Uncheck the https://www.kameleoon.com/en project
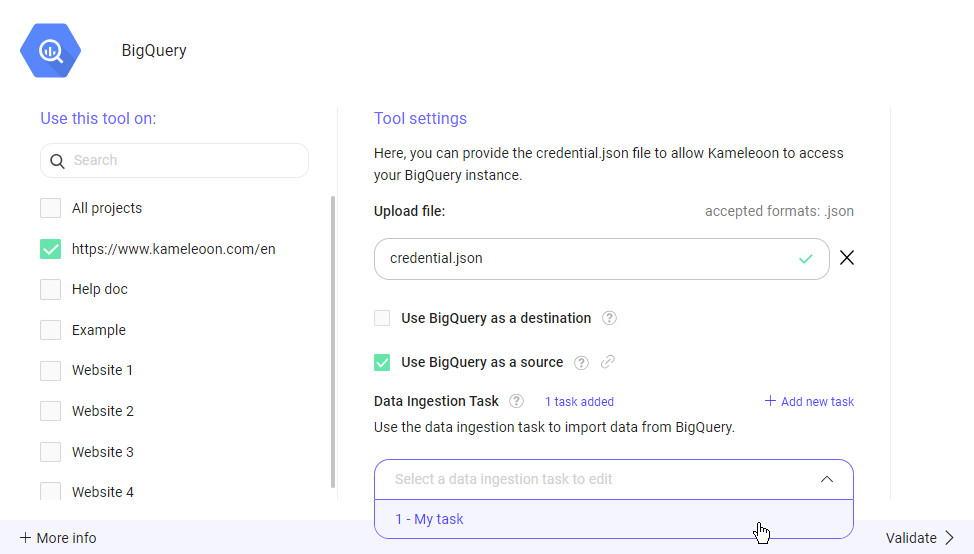974x554 pixels. coord(50,249)
